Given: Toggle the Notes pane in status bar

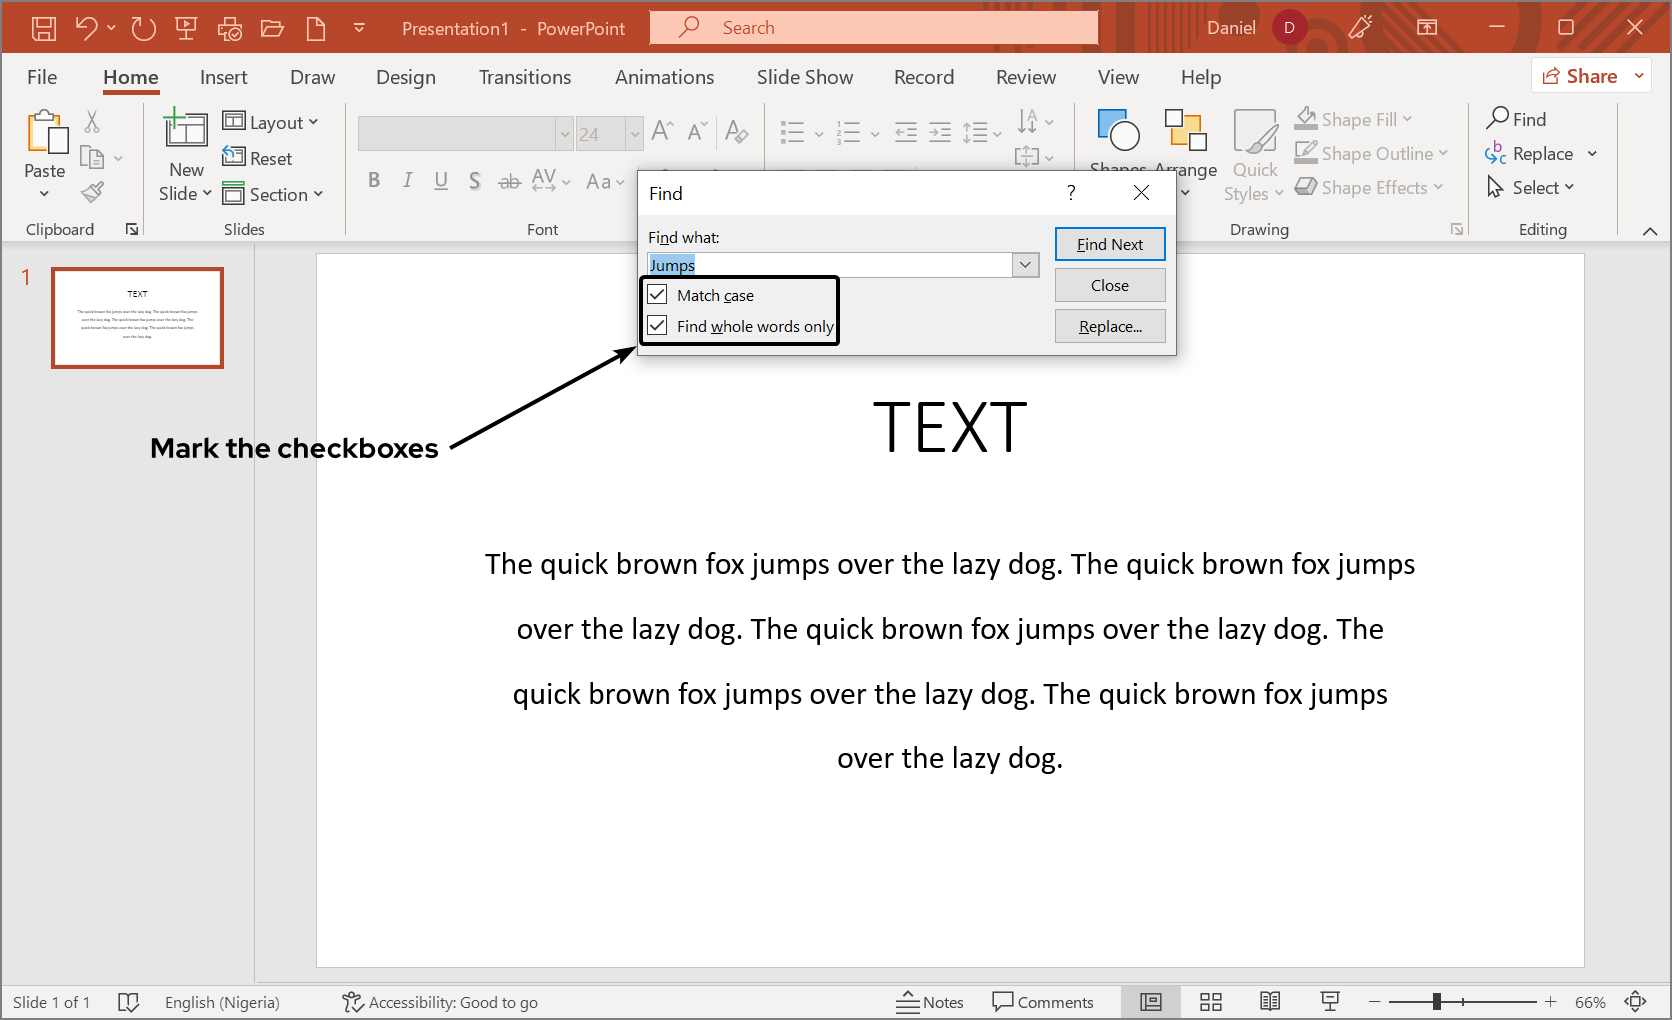Looking at the screenshot, I should click(930, 1002).
